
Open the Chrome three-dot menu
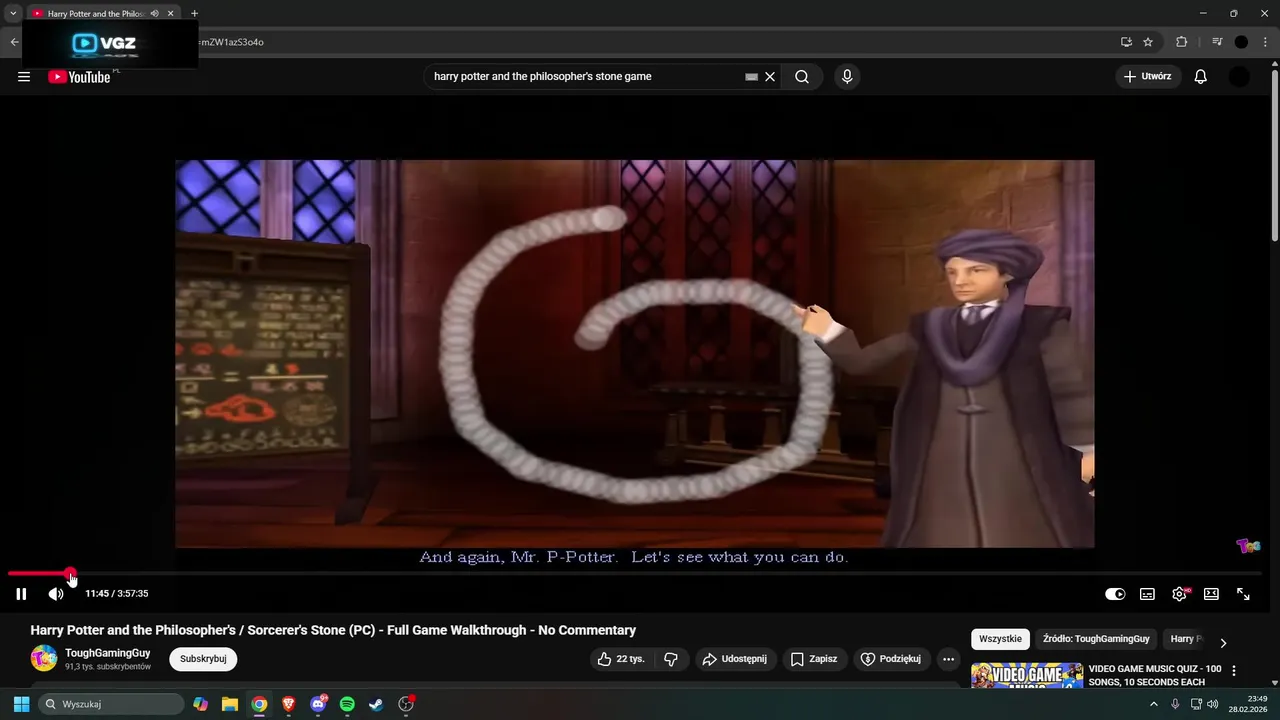(1265, 42)
